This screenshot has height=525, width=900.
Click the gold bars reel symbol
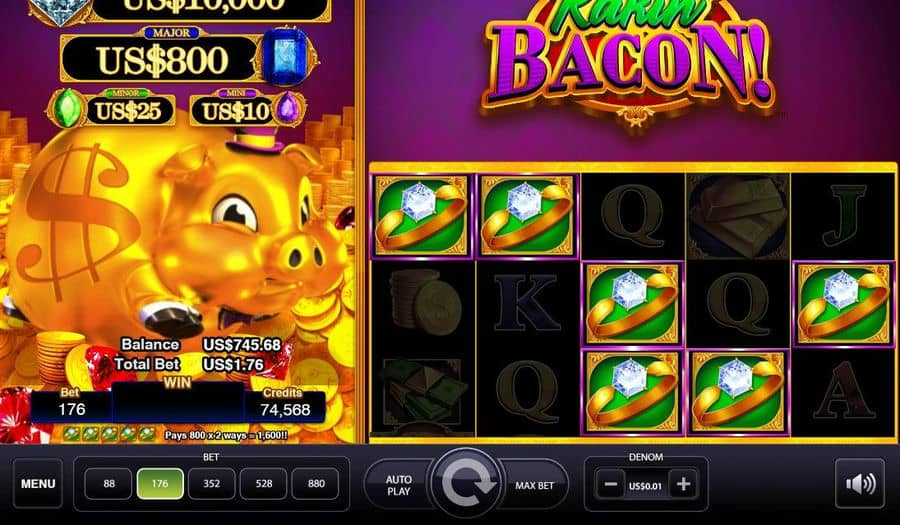pyautogui.click(x=738, y=215)
